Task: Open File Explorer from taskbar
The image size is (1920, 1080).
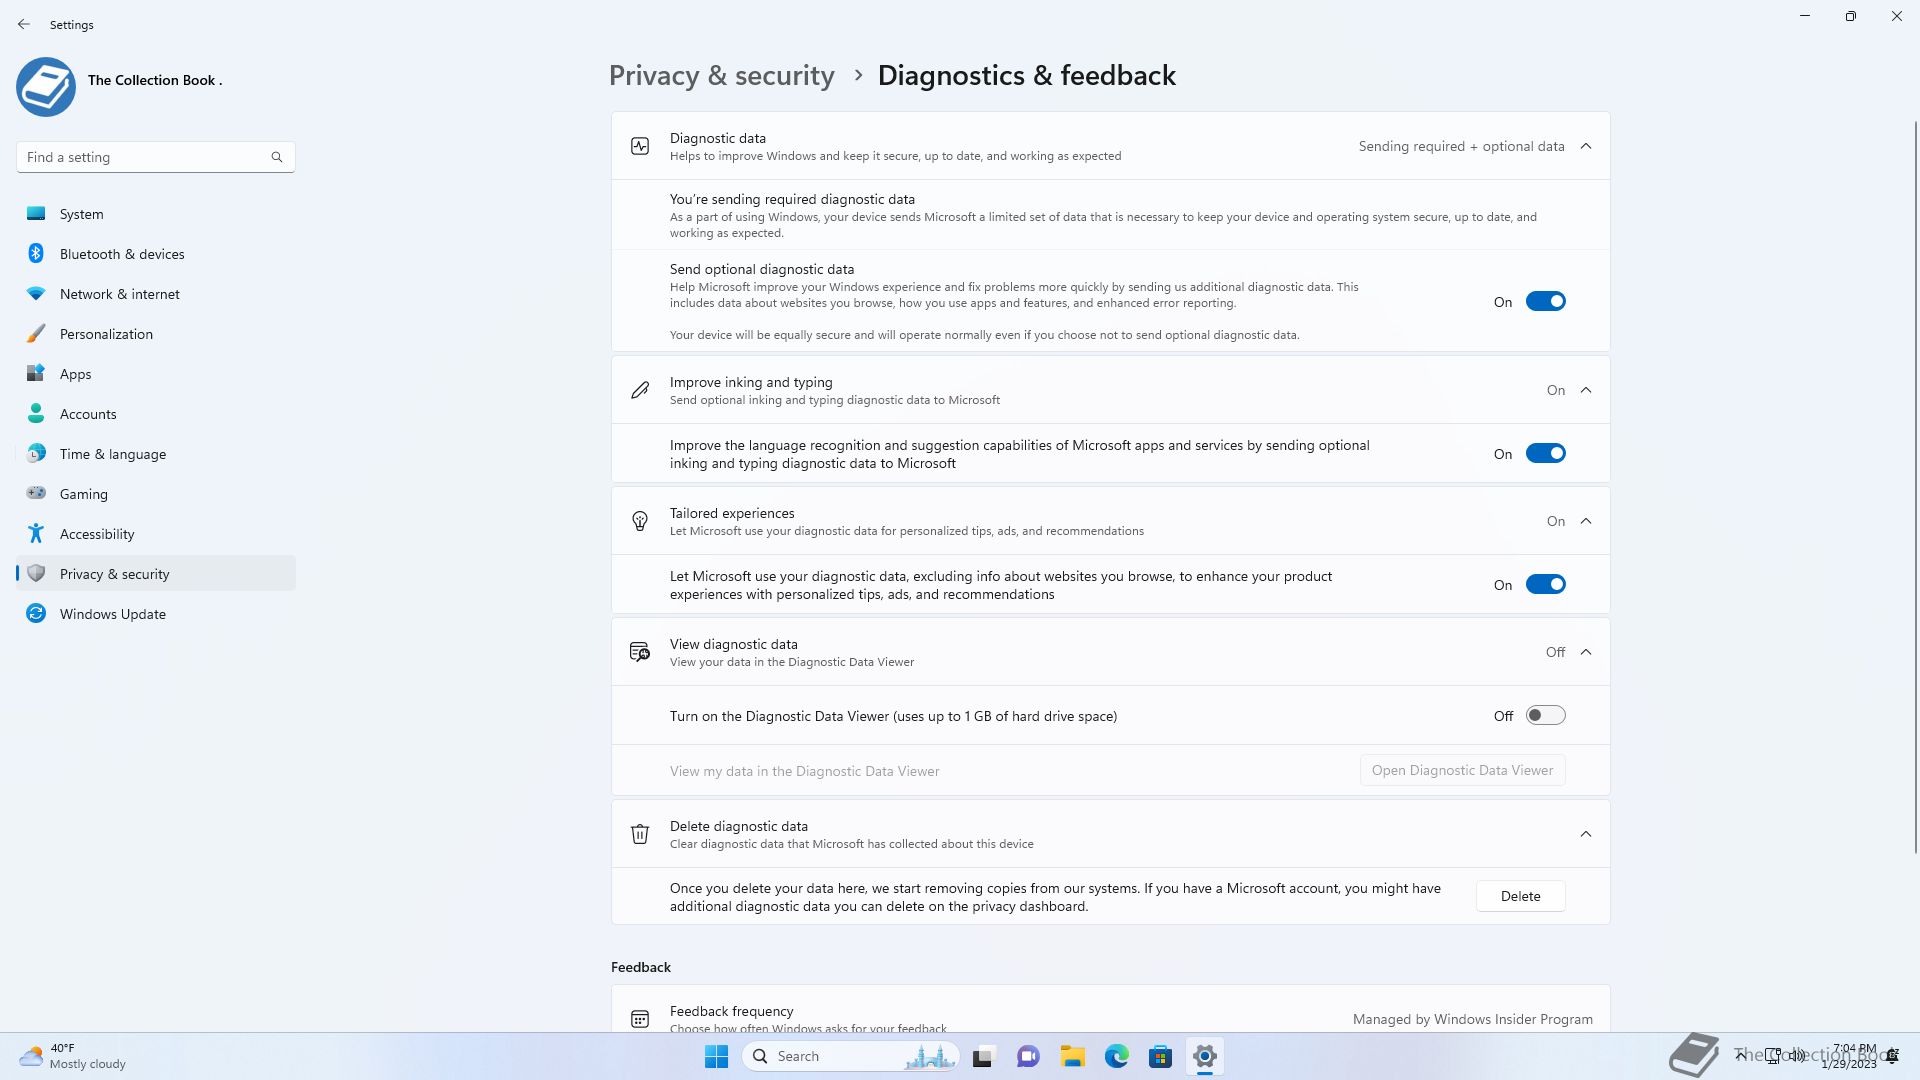Action: (x=1073, y=1057)
